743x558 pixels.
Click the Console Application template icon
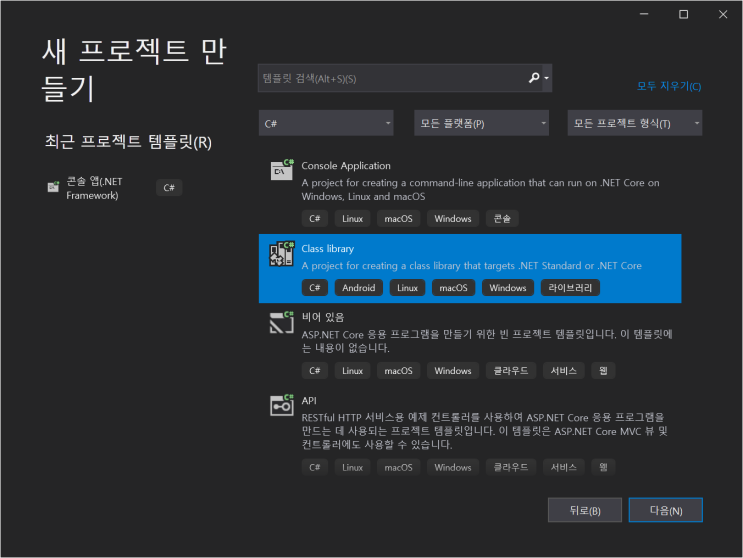click(282, 170)
